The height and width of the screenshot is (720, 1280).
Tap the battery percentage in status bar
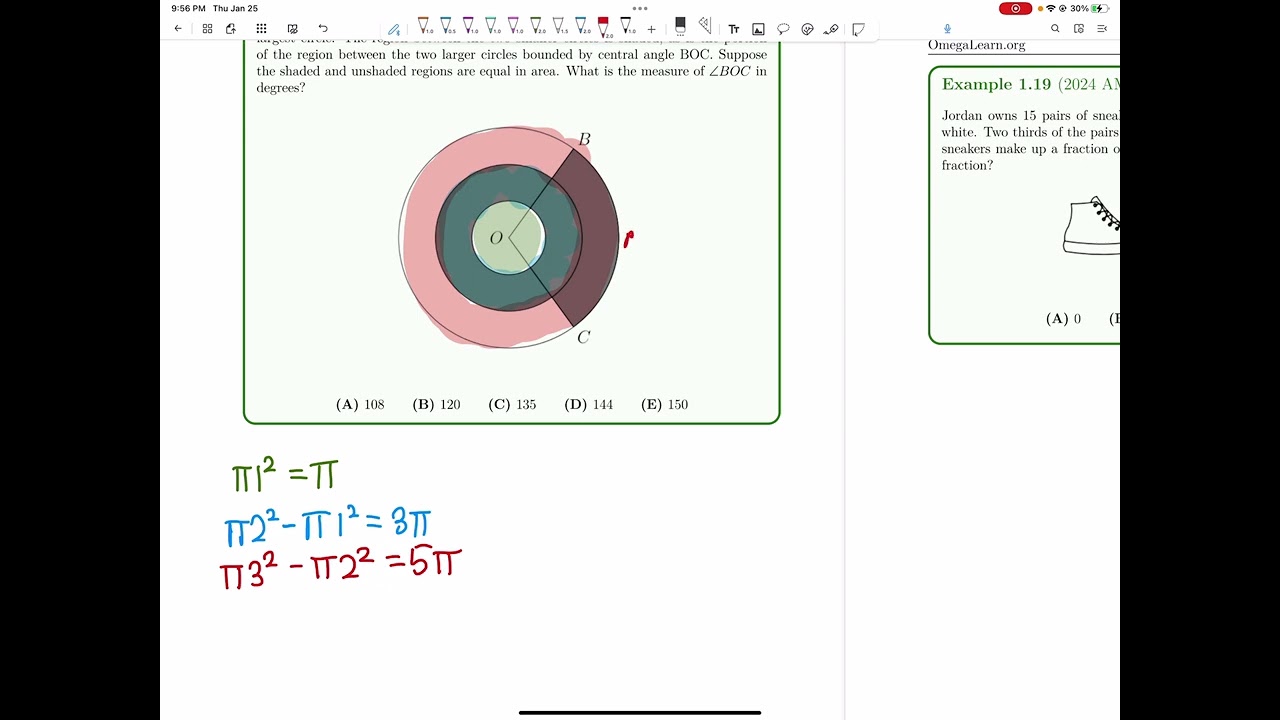click(1079, 8)
